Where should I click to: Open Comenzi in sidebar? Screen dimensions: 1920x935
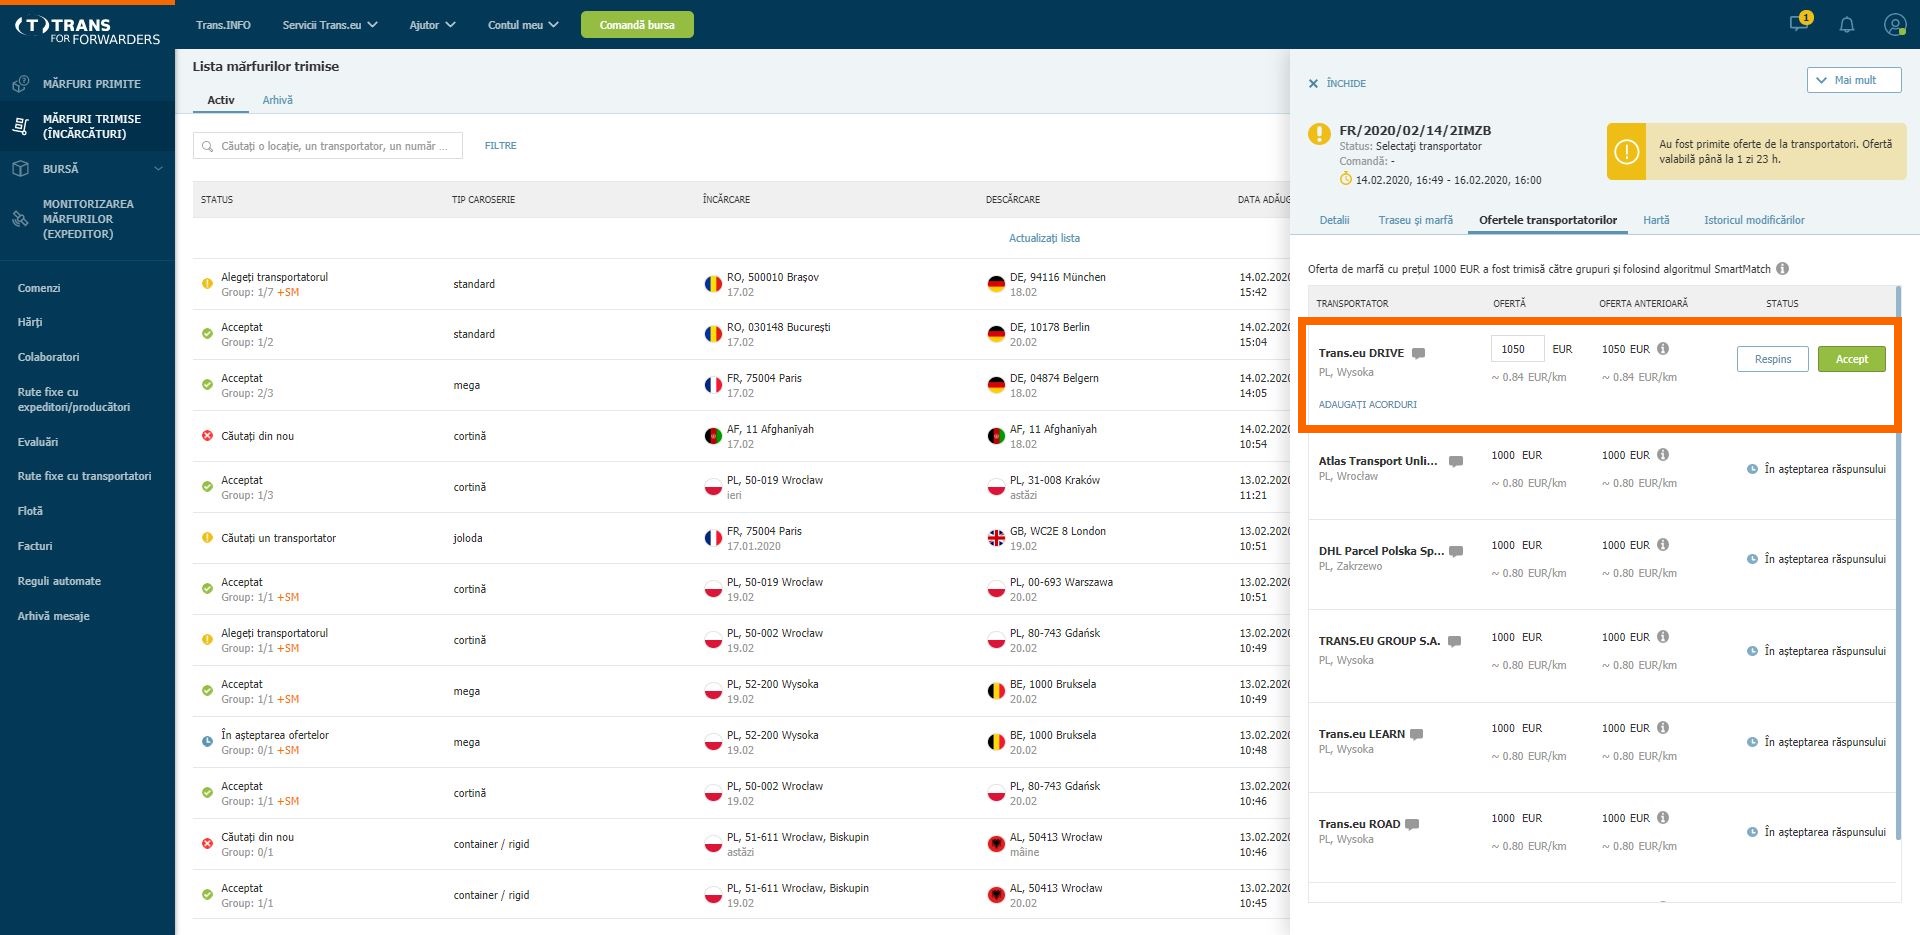(x=39, y=288)
